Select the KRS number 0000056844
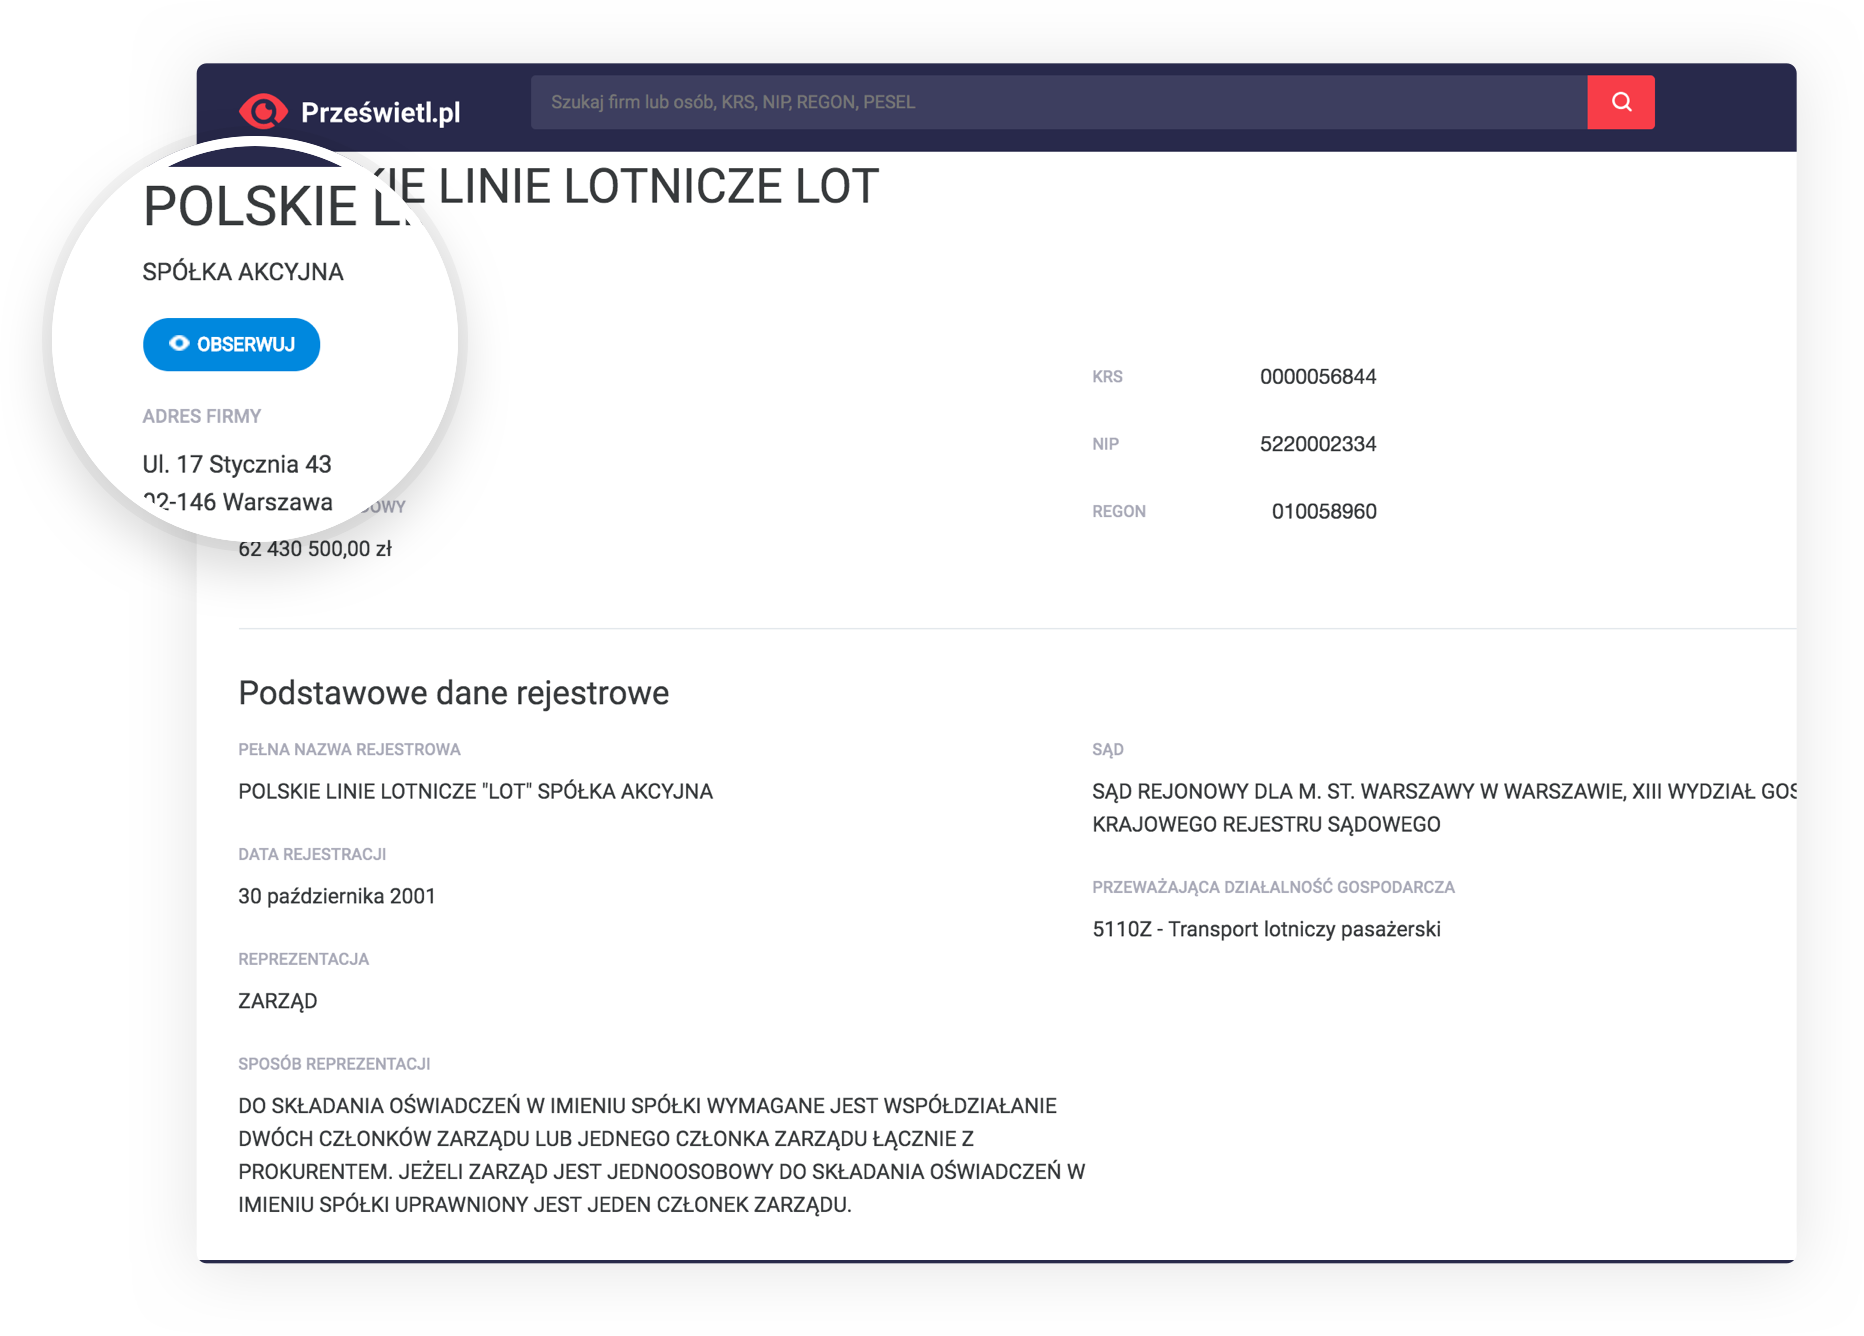The width and height of the screenshot is (1864, 1336). click(1317, 377)
